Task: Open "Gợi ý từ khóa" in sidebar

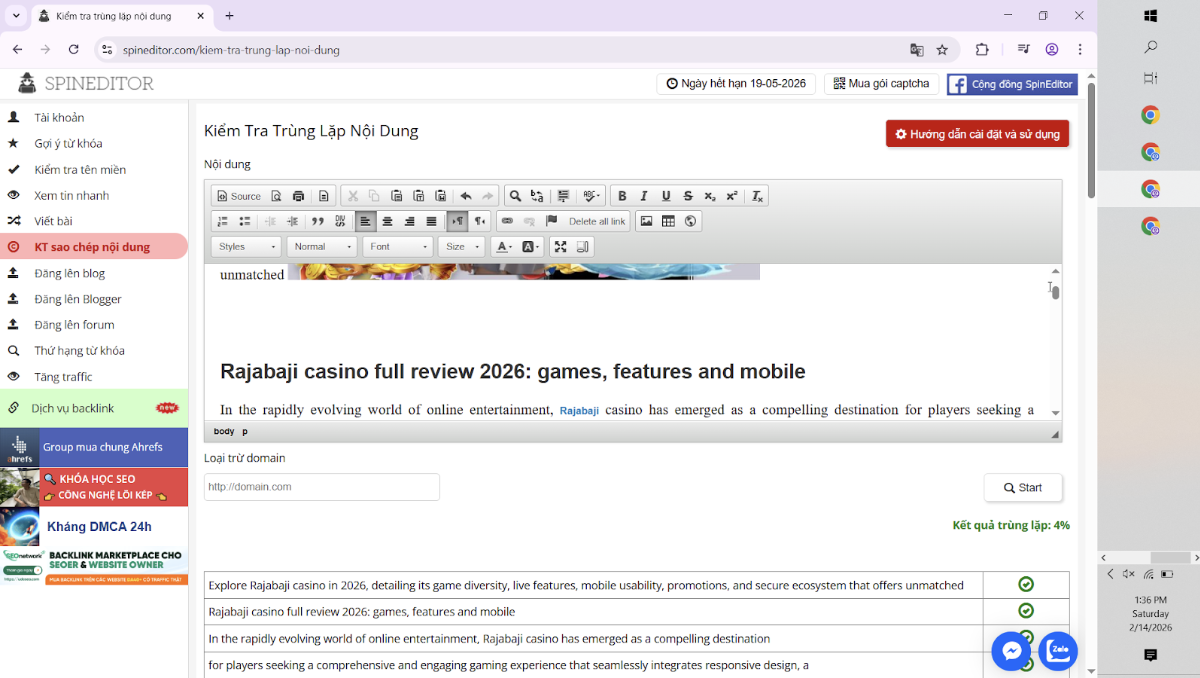Action: click(68, 143)
